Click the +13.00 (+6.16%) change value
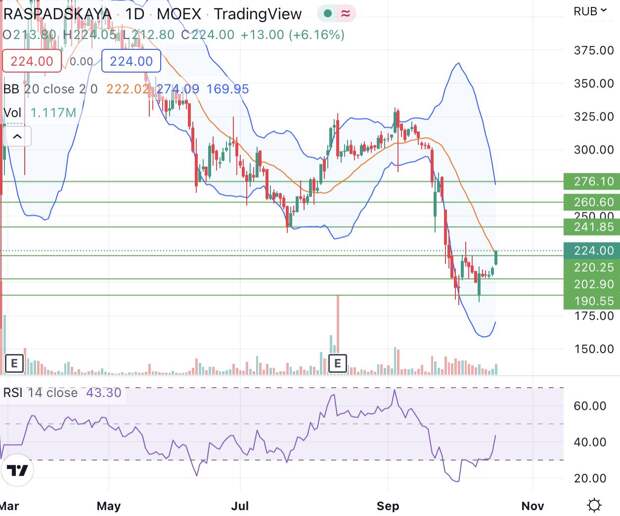Viewport: 620px width, 516px height. (292, 35)
